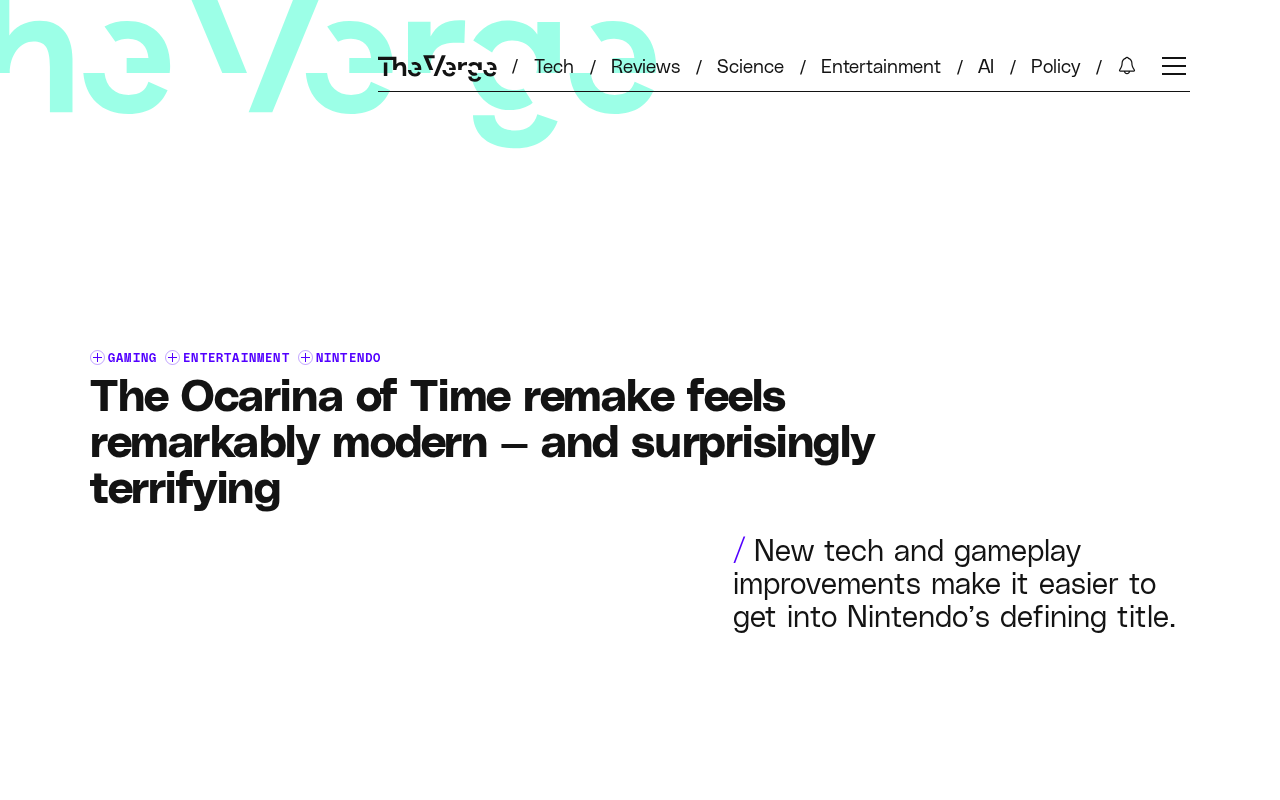Follow the GAMING tag link
This screenshot has width=1280, height=800.
[132, 358]
